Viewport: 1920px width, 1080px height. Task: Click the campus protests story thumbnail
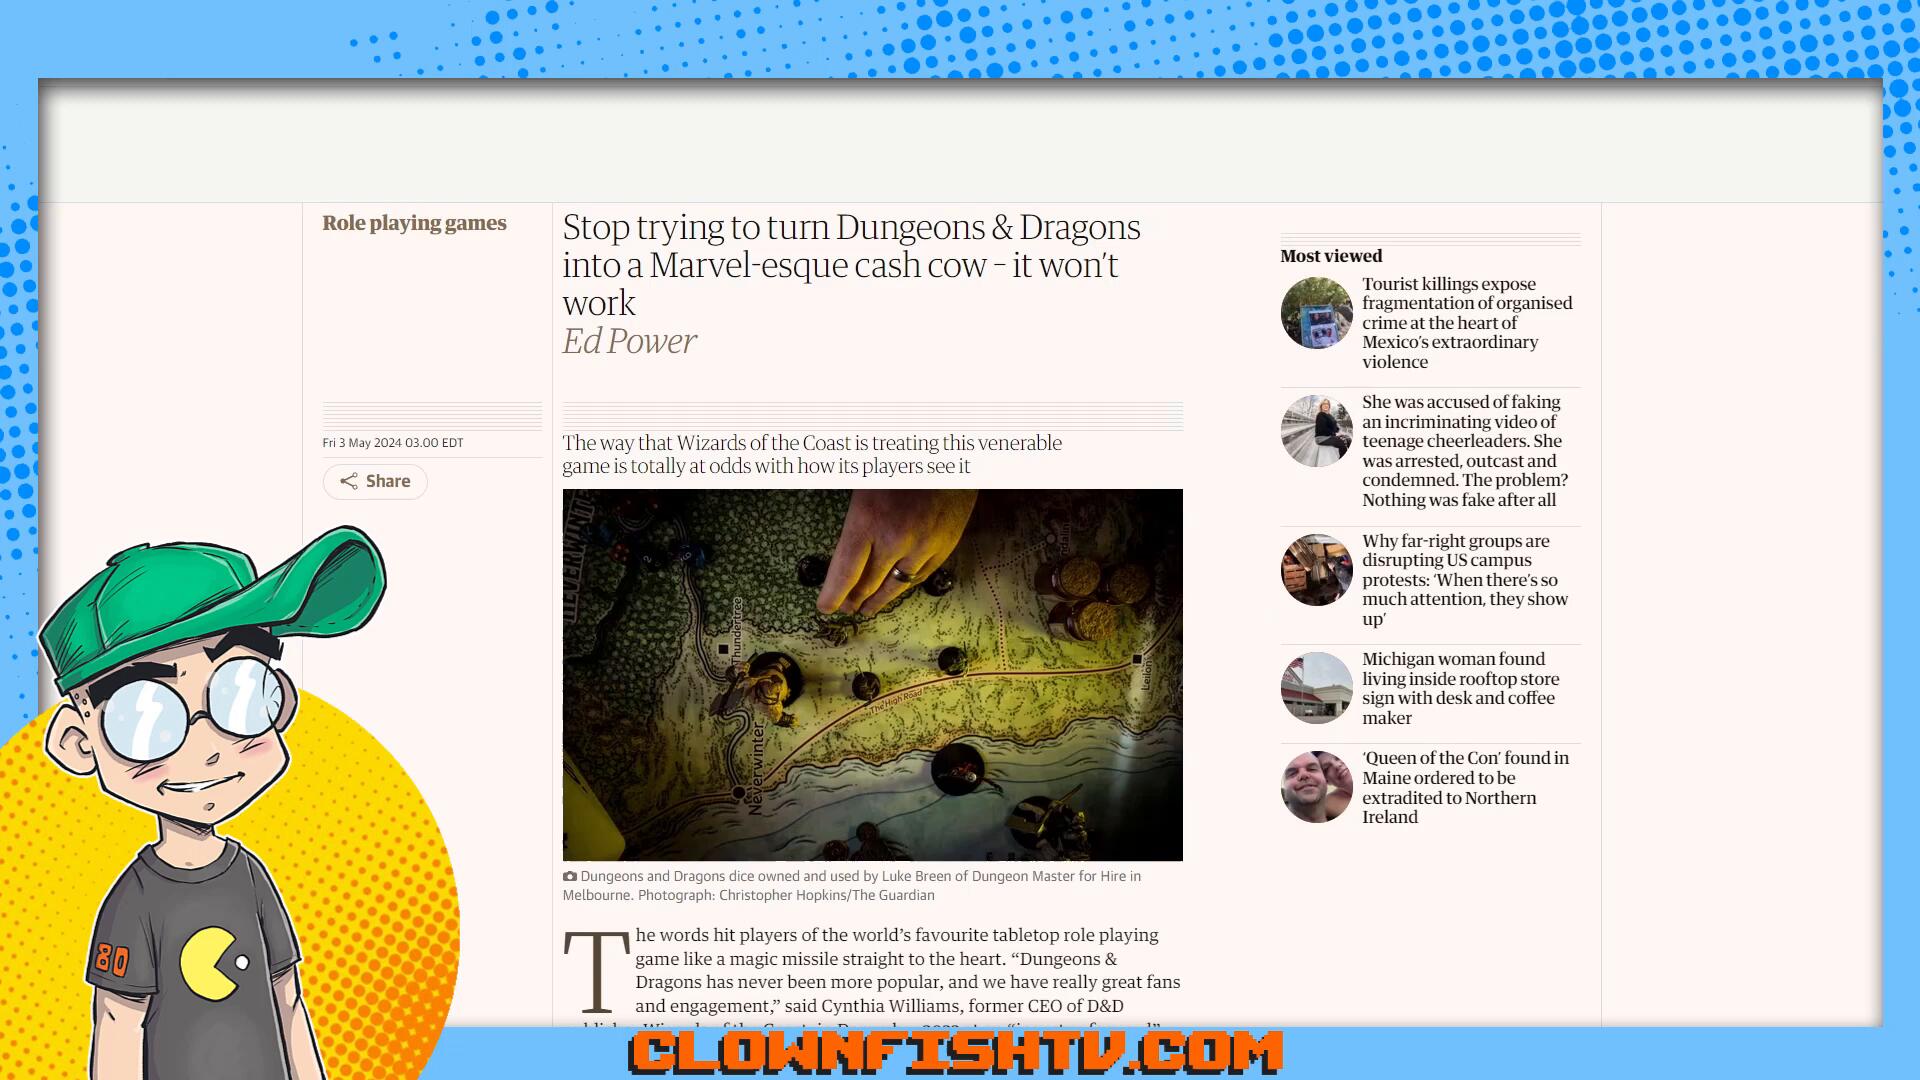coord(1316,570)
